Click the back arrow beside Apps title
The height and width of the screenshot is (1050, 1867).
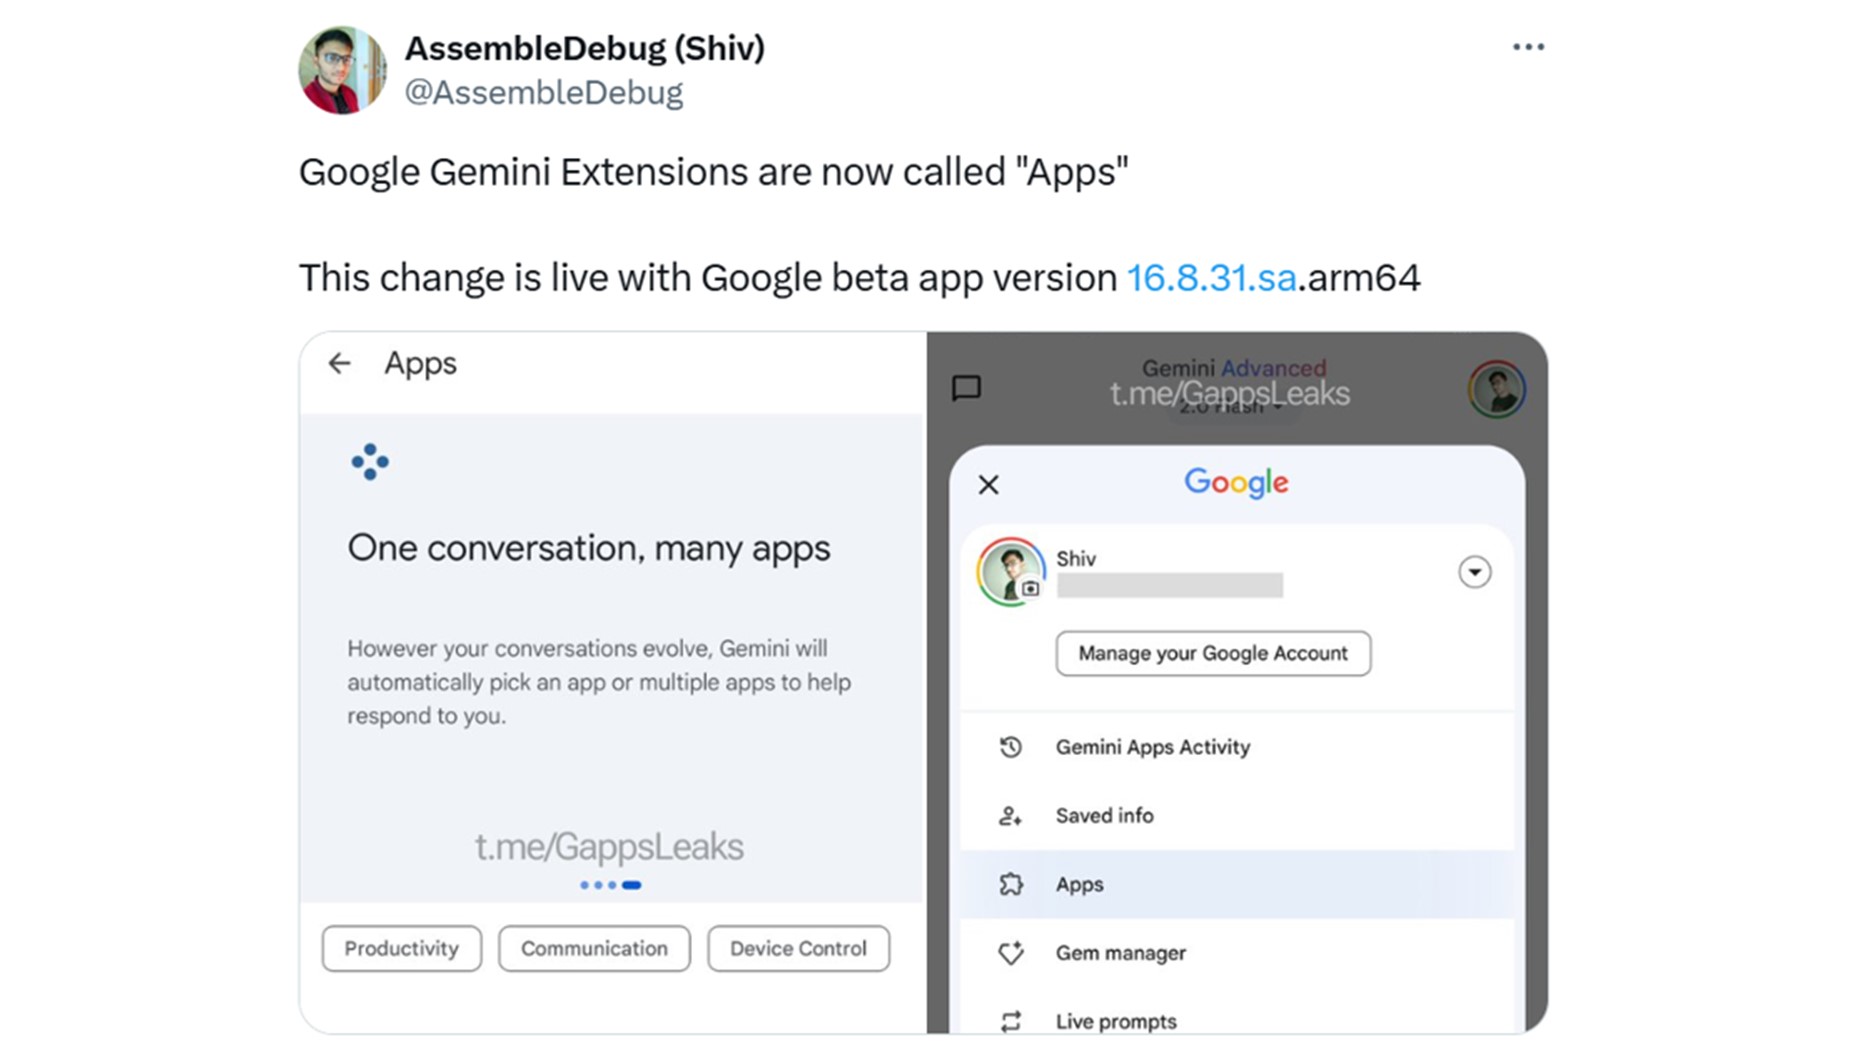click(340, 363)
